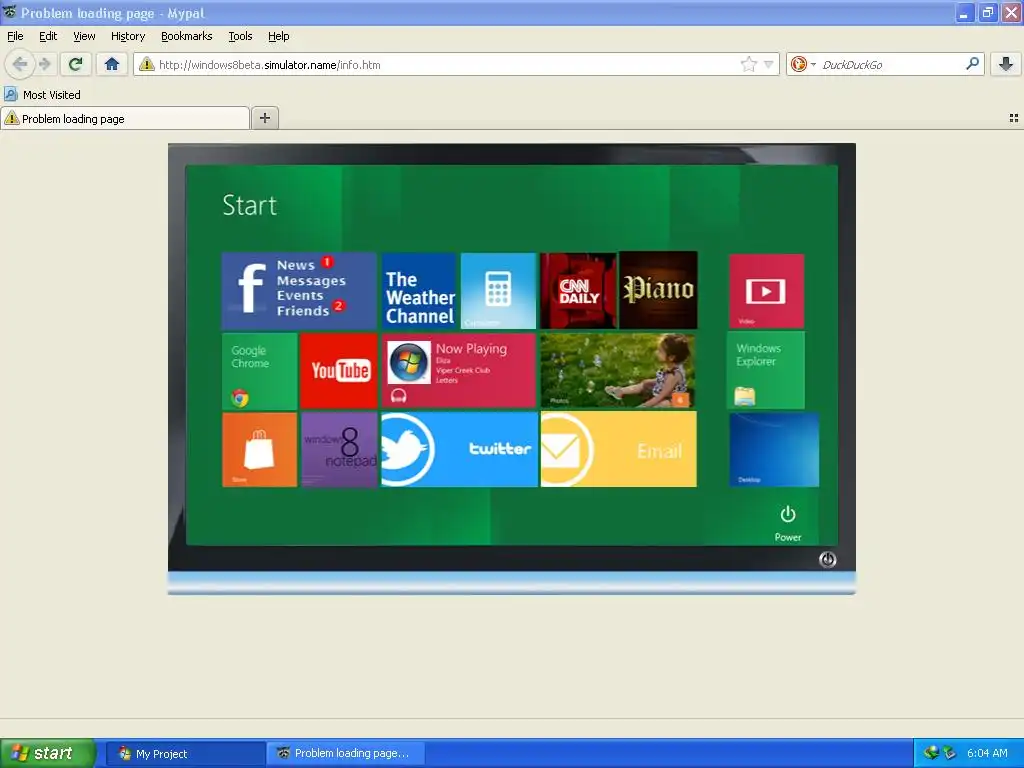1024x768 pixels.
Task: Open the History menu
Action: click(128, 36)
